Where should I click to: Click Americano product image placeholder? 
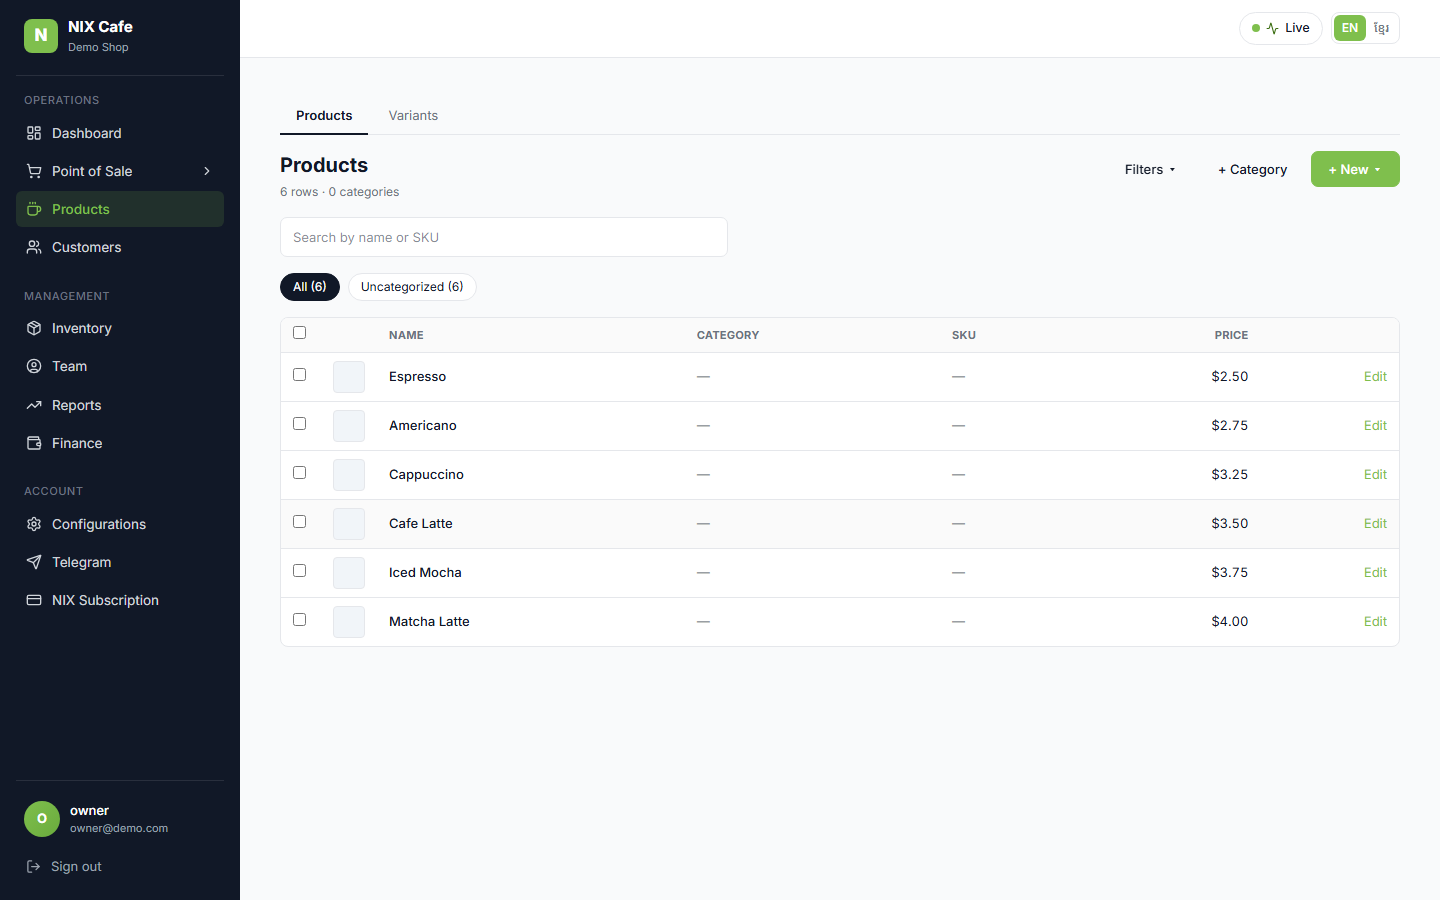(349, 426)
